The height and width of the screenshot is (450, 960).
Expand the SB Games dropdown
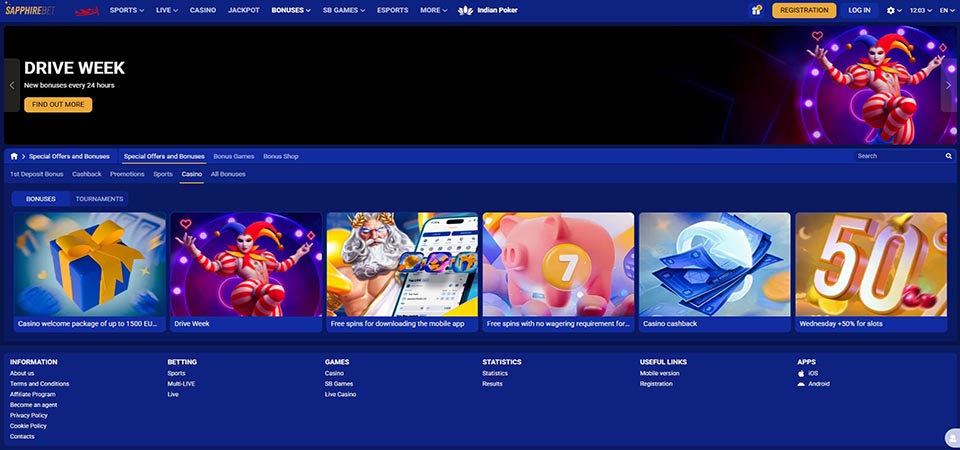pyautogui.click(x=345, y=10)
